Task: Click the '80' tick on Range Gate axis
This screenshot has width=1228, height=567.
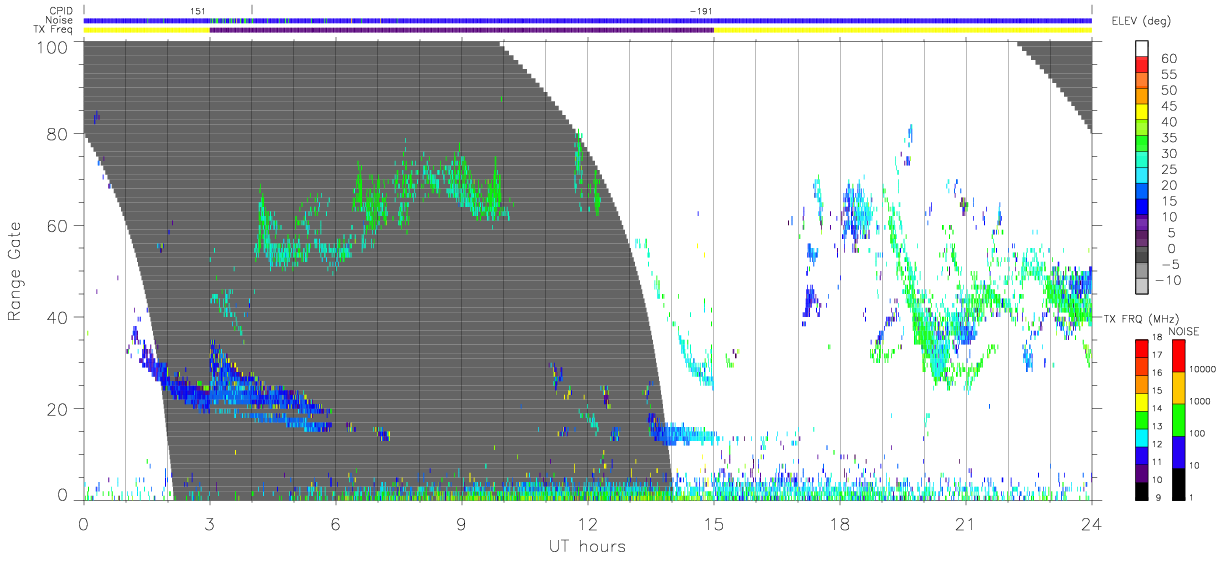Action: pos(58,134)
